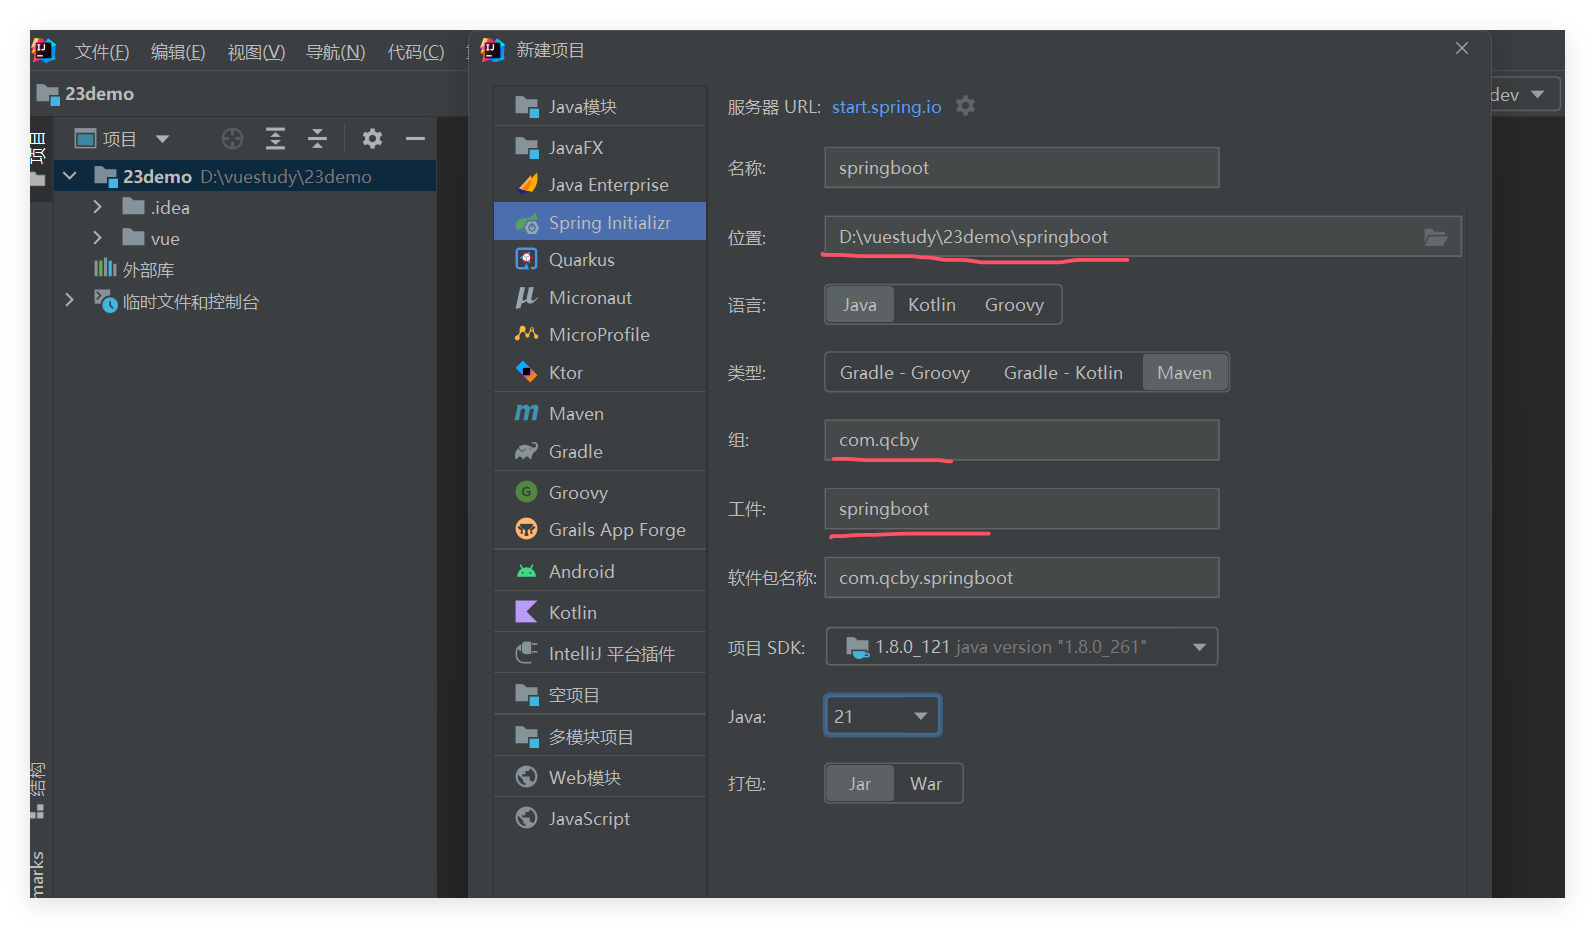Choose Groovy language option
The height and width of the screenshot is (928, 1595).
(1014, 305)
